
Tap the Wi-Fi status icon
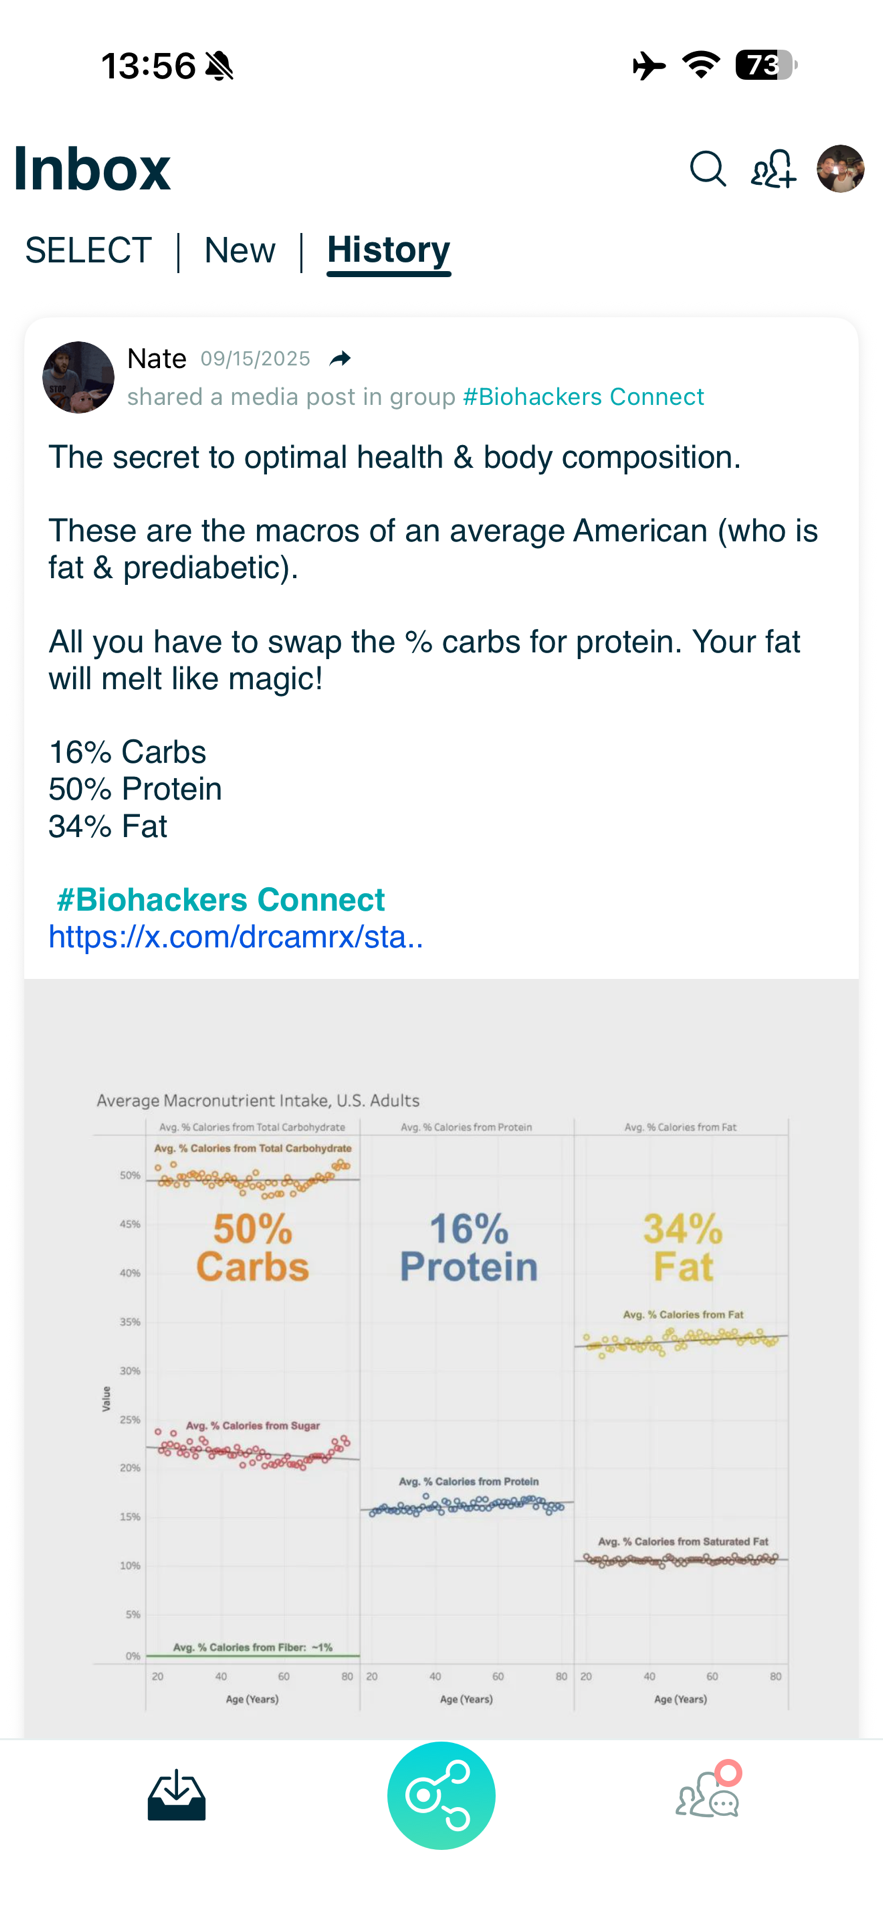point(701,65)
